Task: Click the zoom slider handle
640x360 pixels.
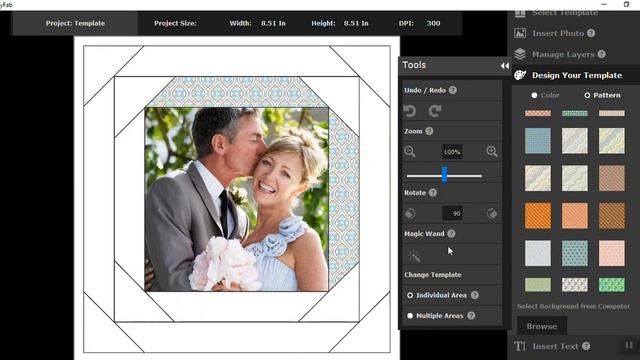Action: (x=444, y=175)
